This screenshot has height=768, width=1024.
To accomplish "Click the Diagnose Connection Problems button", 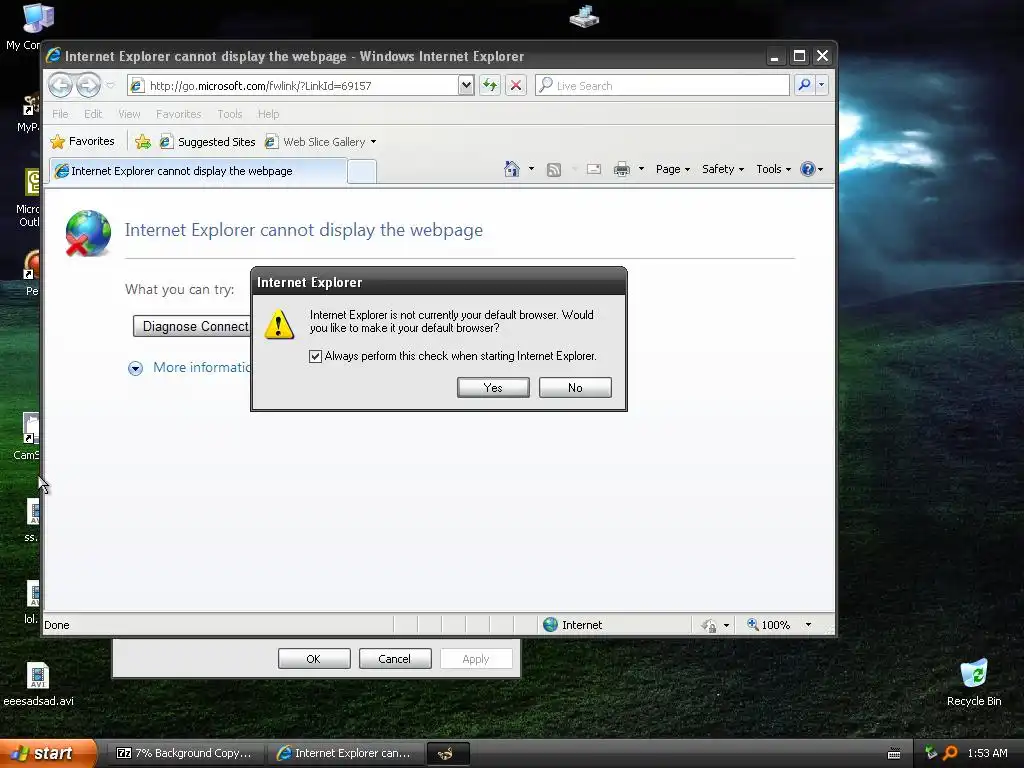I will click(x=191, y=326).
